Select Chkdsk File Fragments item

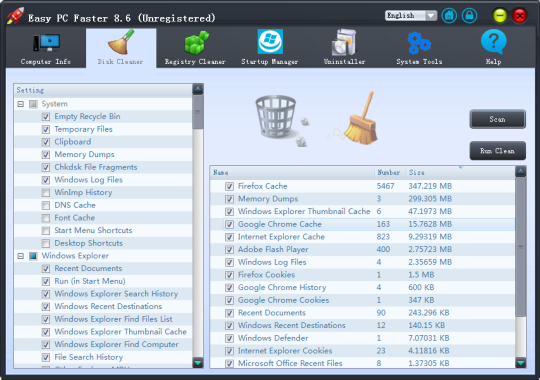96,167
